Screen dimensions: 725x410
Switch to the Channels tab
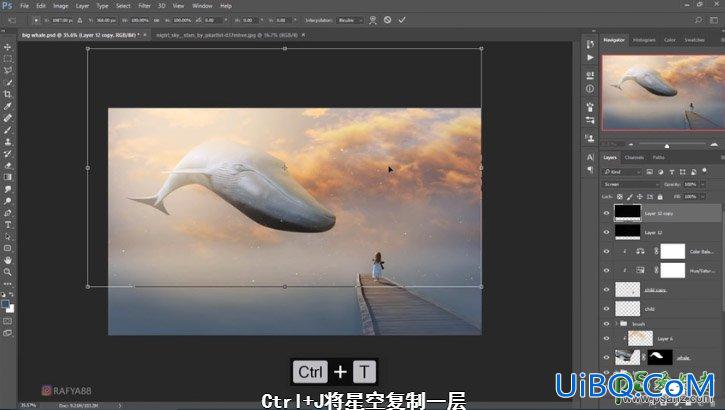[634, 158]
